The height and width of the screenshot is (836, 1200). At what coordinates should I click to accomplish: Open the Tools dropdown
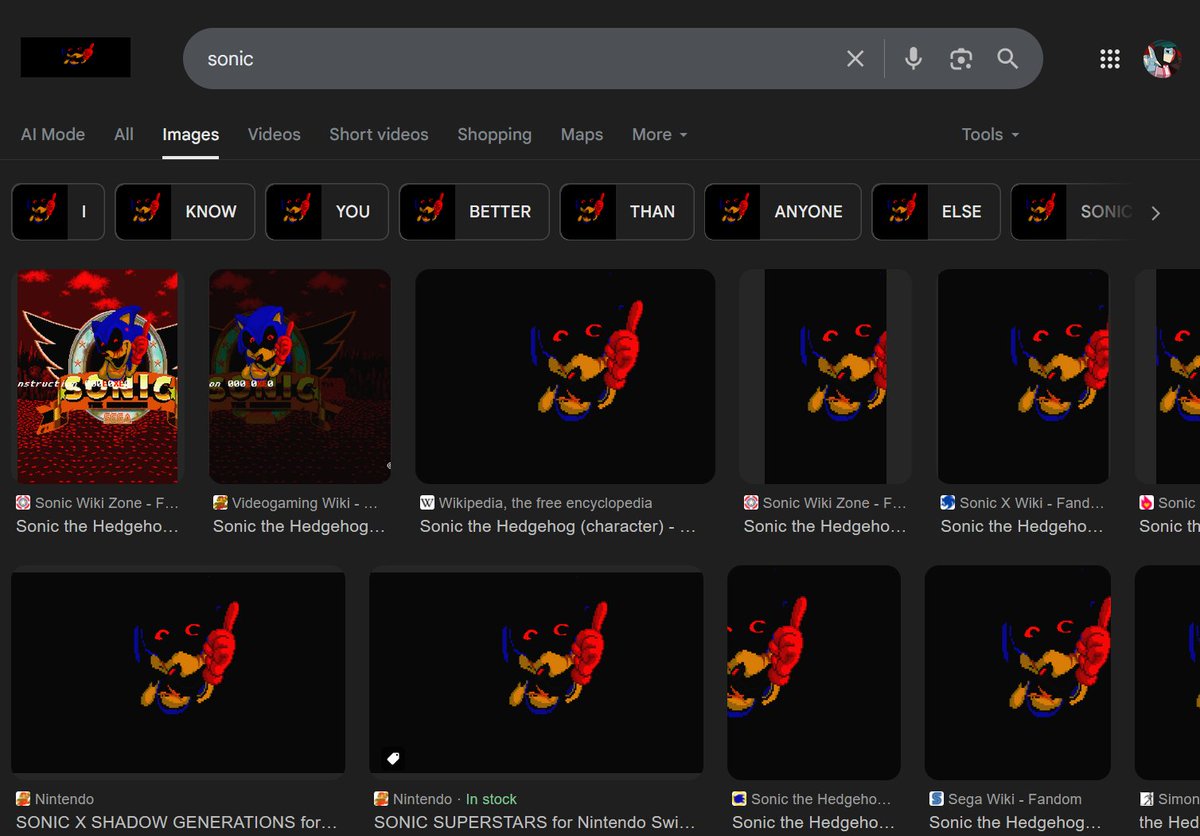click(x=990, y=134)
